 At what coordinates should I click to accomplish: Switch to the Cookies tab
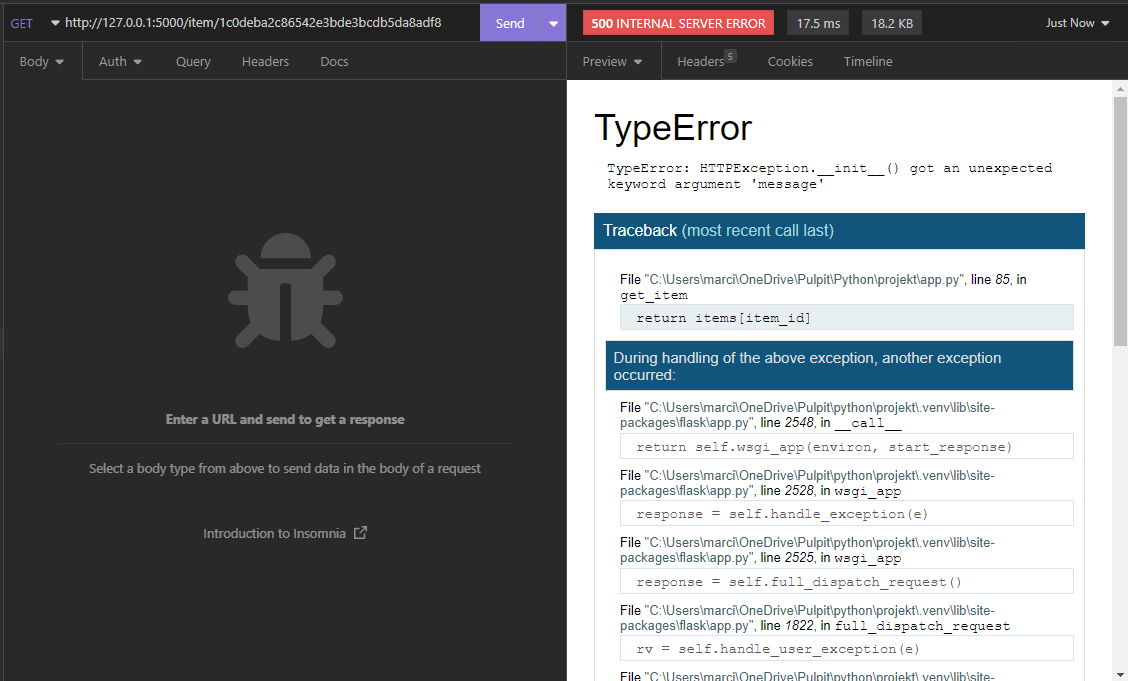(790, 61)
